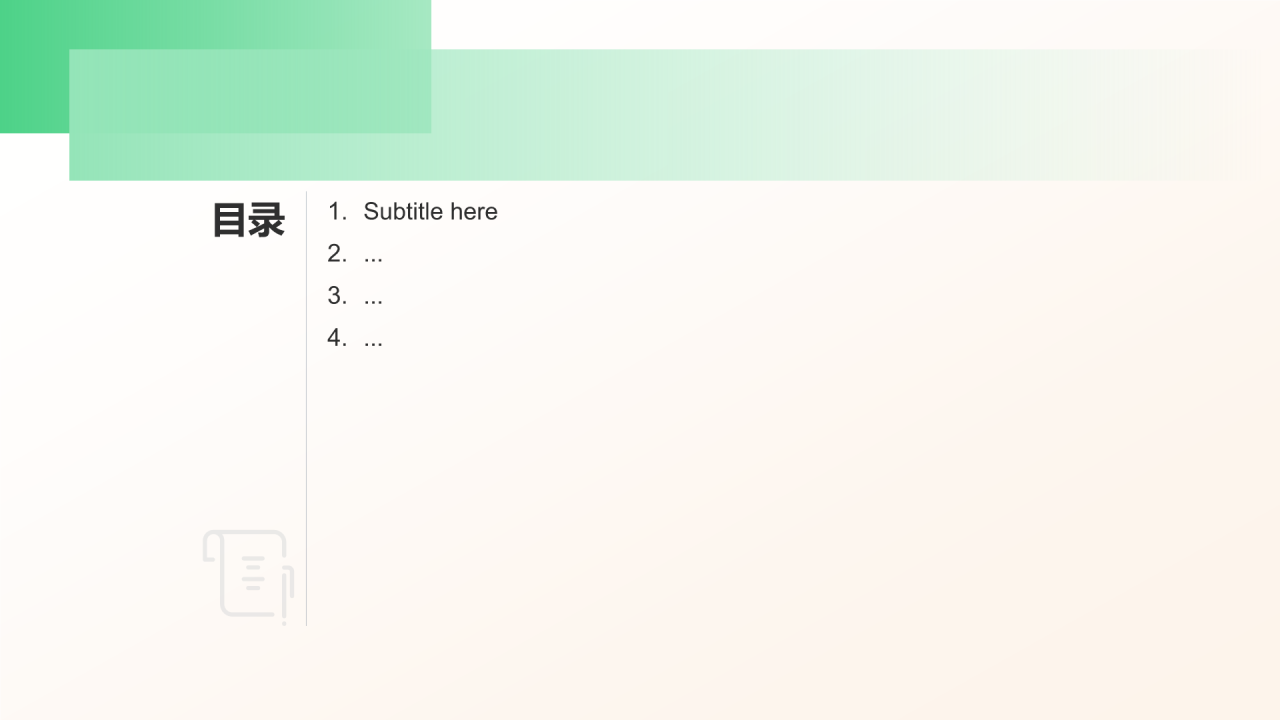This screenshot has width=1280, height=720.
Task: Select the 目录 title text
Action: tap(248, 220)
